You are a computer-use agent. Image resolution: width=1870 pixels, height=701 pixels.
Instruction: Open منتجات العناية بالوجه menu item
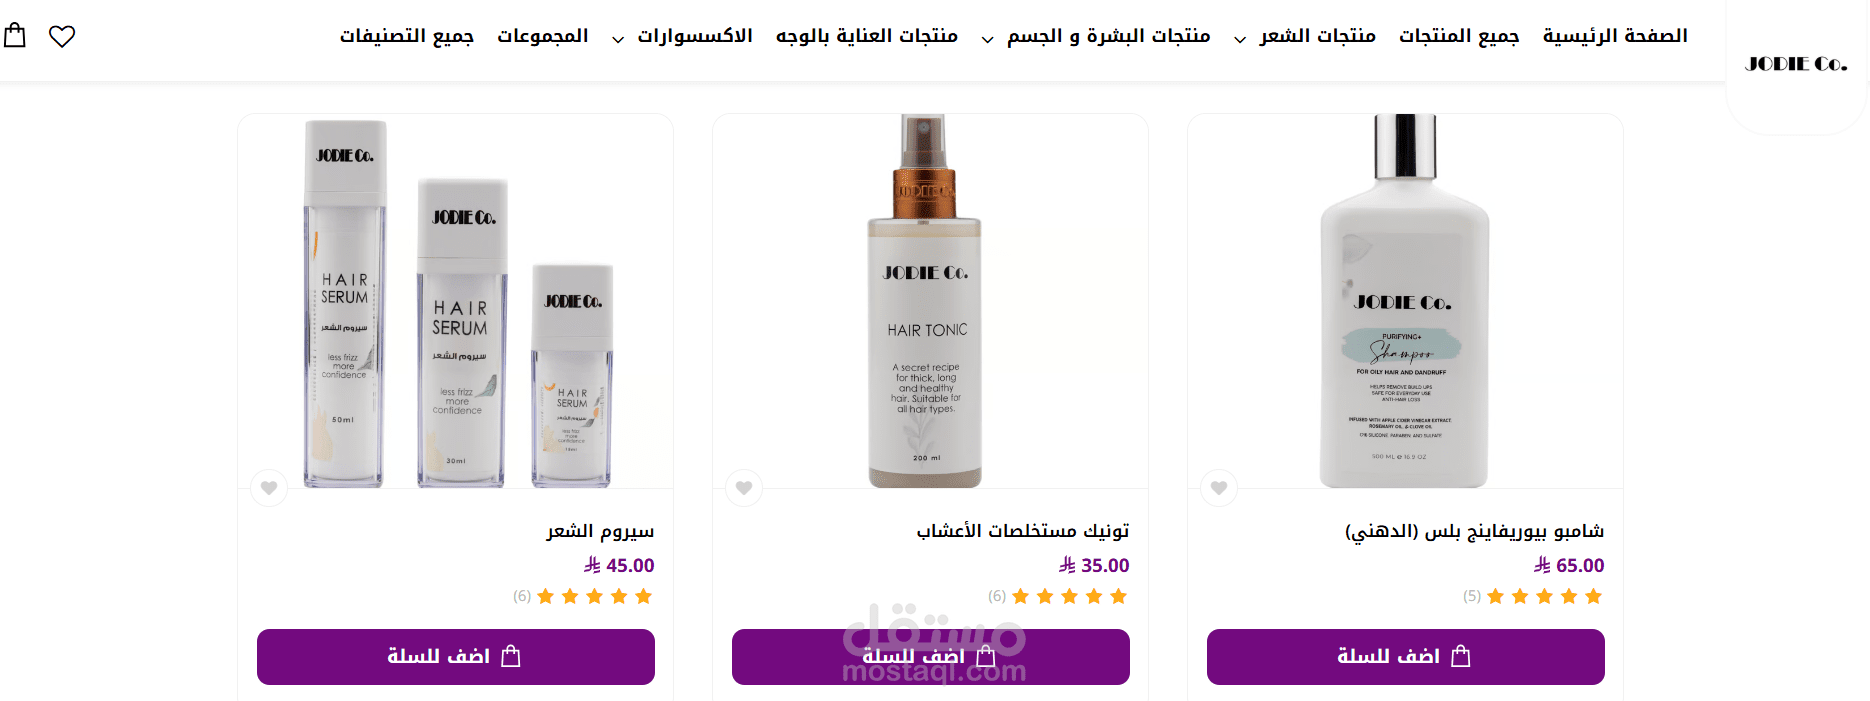coord(867,36)
